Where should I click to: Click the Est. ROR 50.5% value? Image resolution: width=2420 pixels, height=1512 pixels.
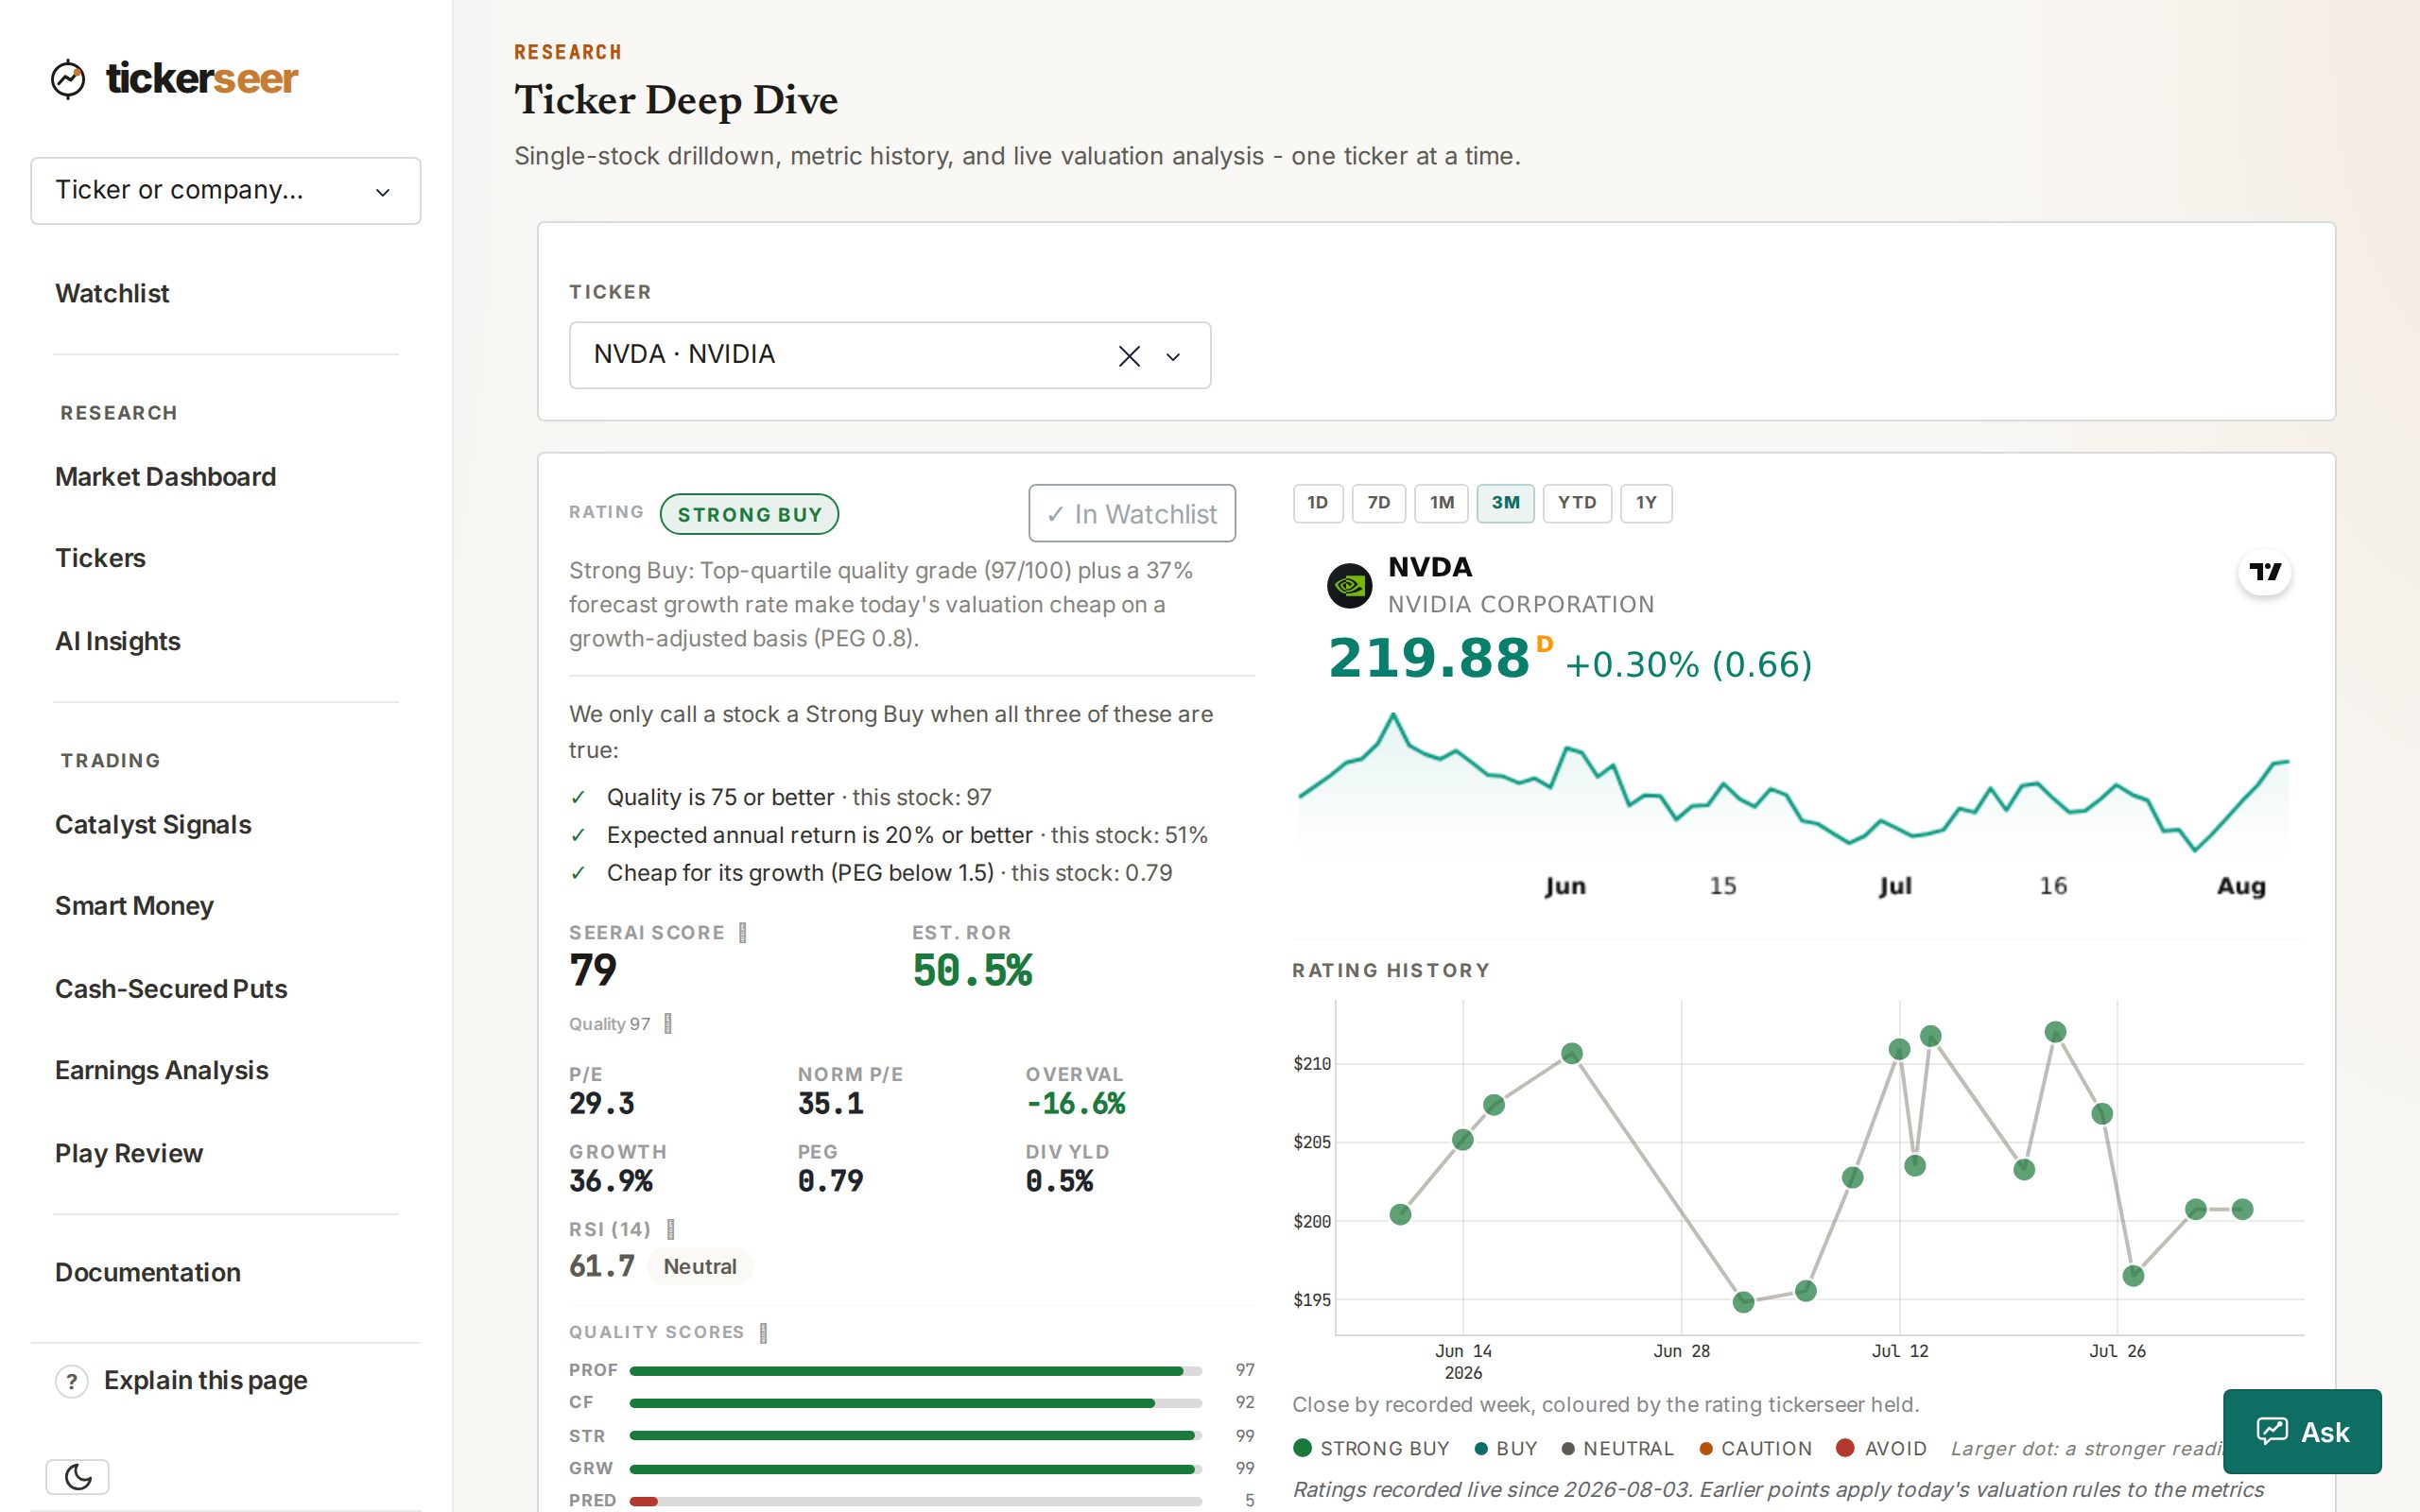972,971
